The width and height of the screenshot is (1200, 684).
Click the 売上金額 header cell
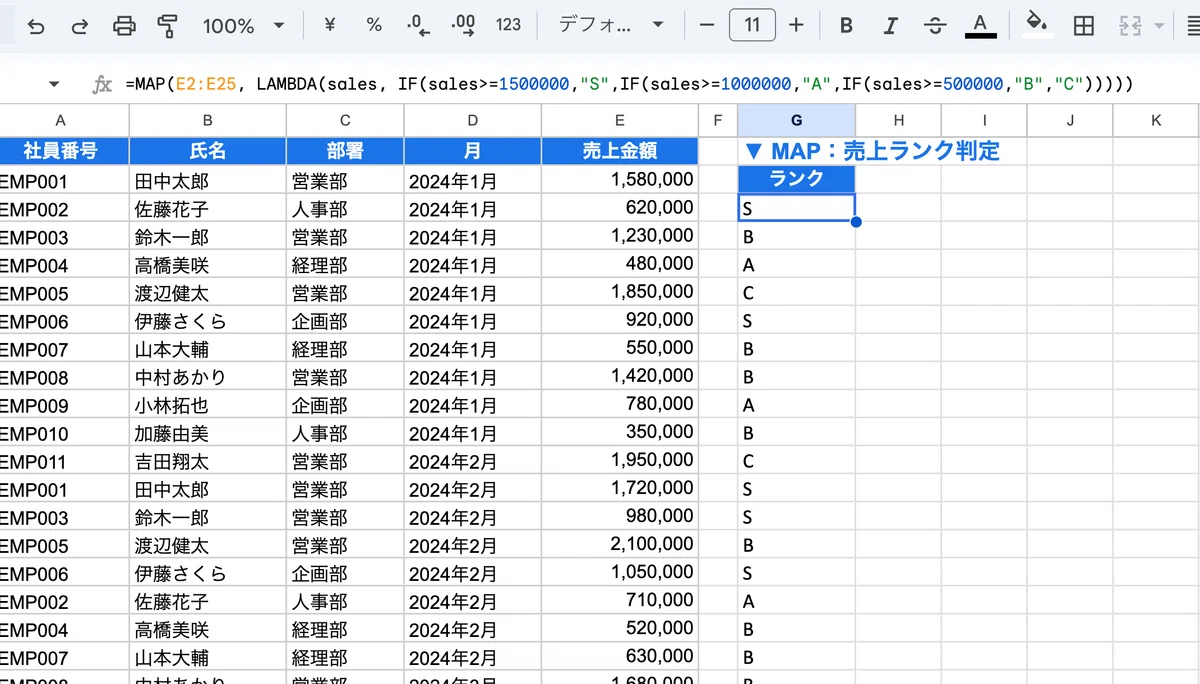[x=620, y=151]
